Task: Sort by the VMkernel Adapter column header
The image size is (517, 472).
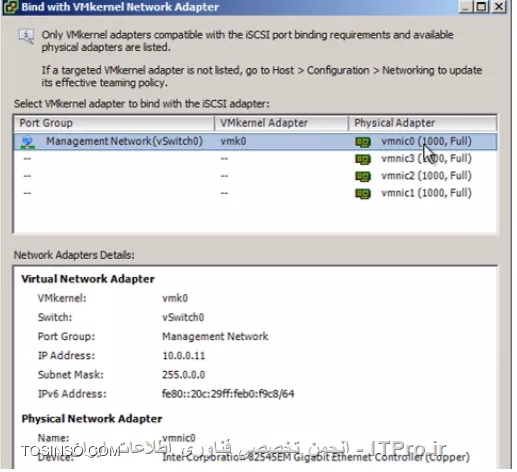Action: [x=281, y=123]
